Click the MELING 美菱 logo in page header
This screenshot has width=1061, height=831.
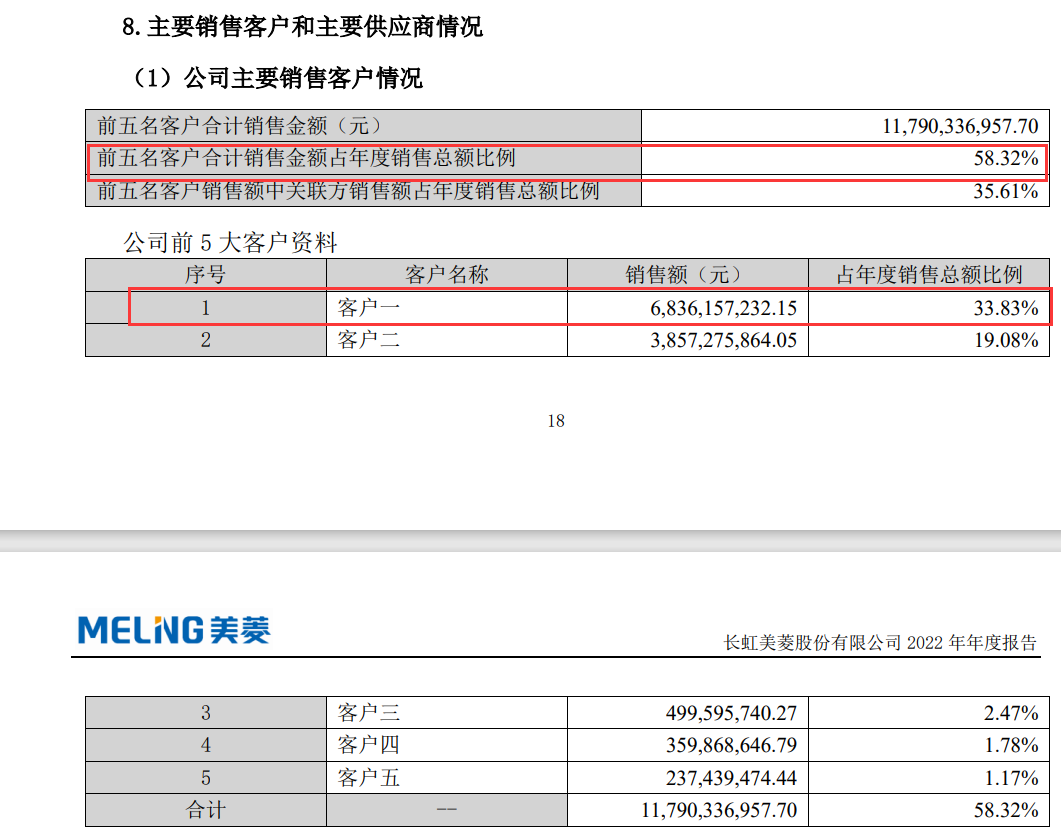click(174, 630)
